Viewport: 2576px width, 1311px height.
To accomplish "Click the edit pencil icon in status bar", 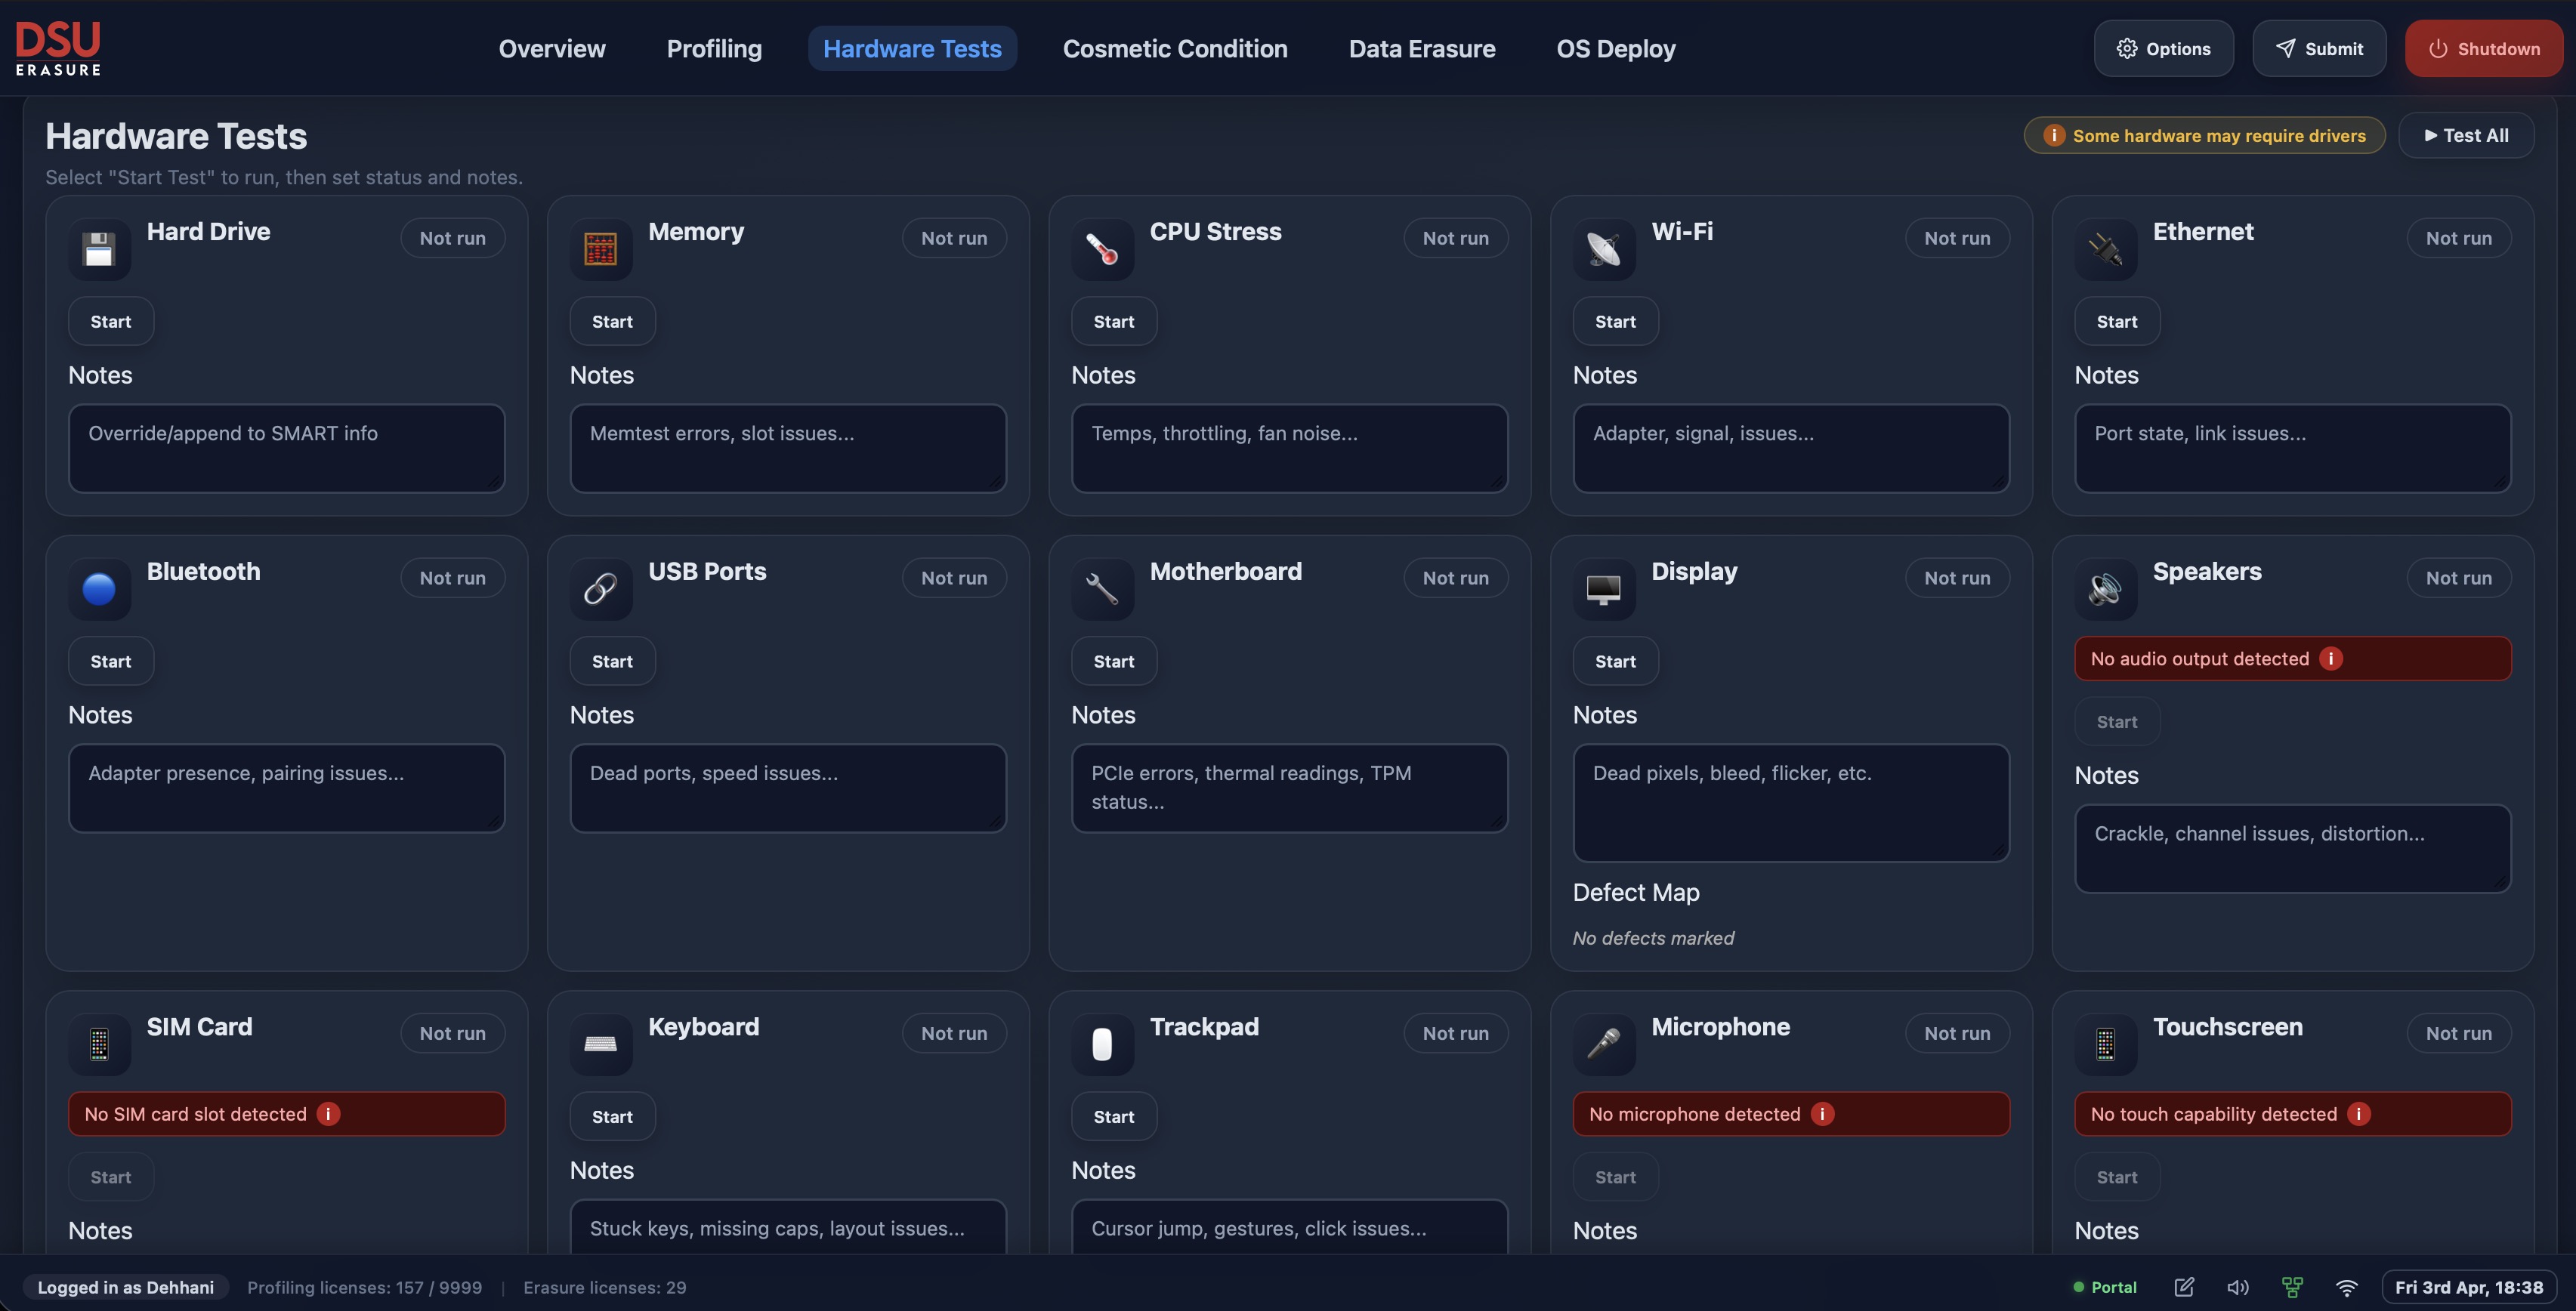I will 2184,1287.
